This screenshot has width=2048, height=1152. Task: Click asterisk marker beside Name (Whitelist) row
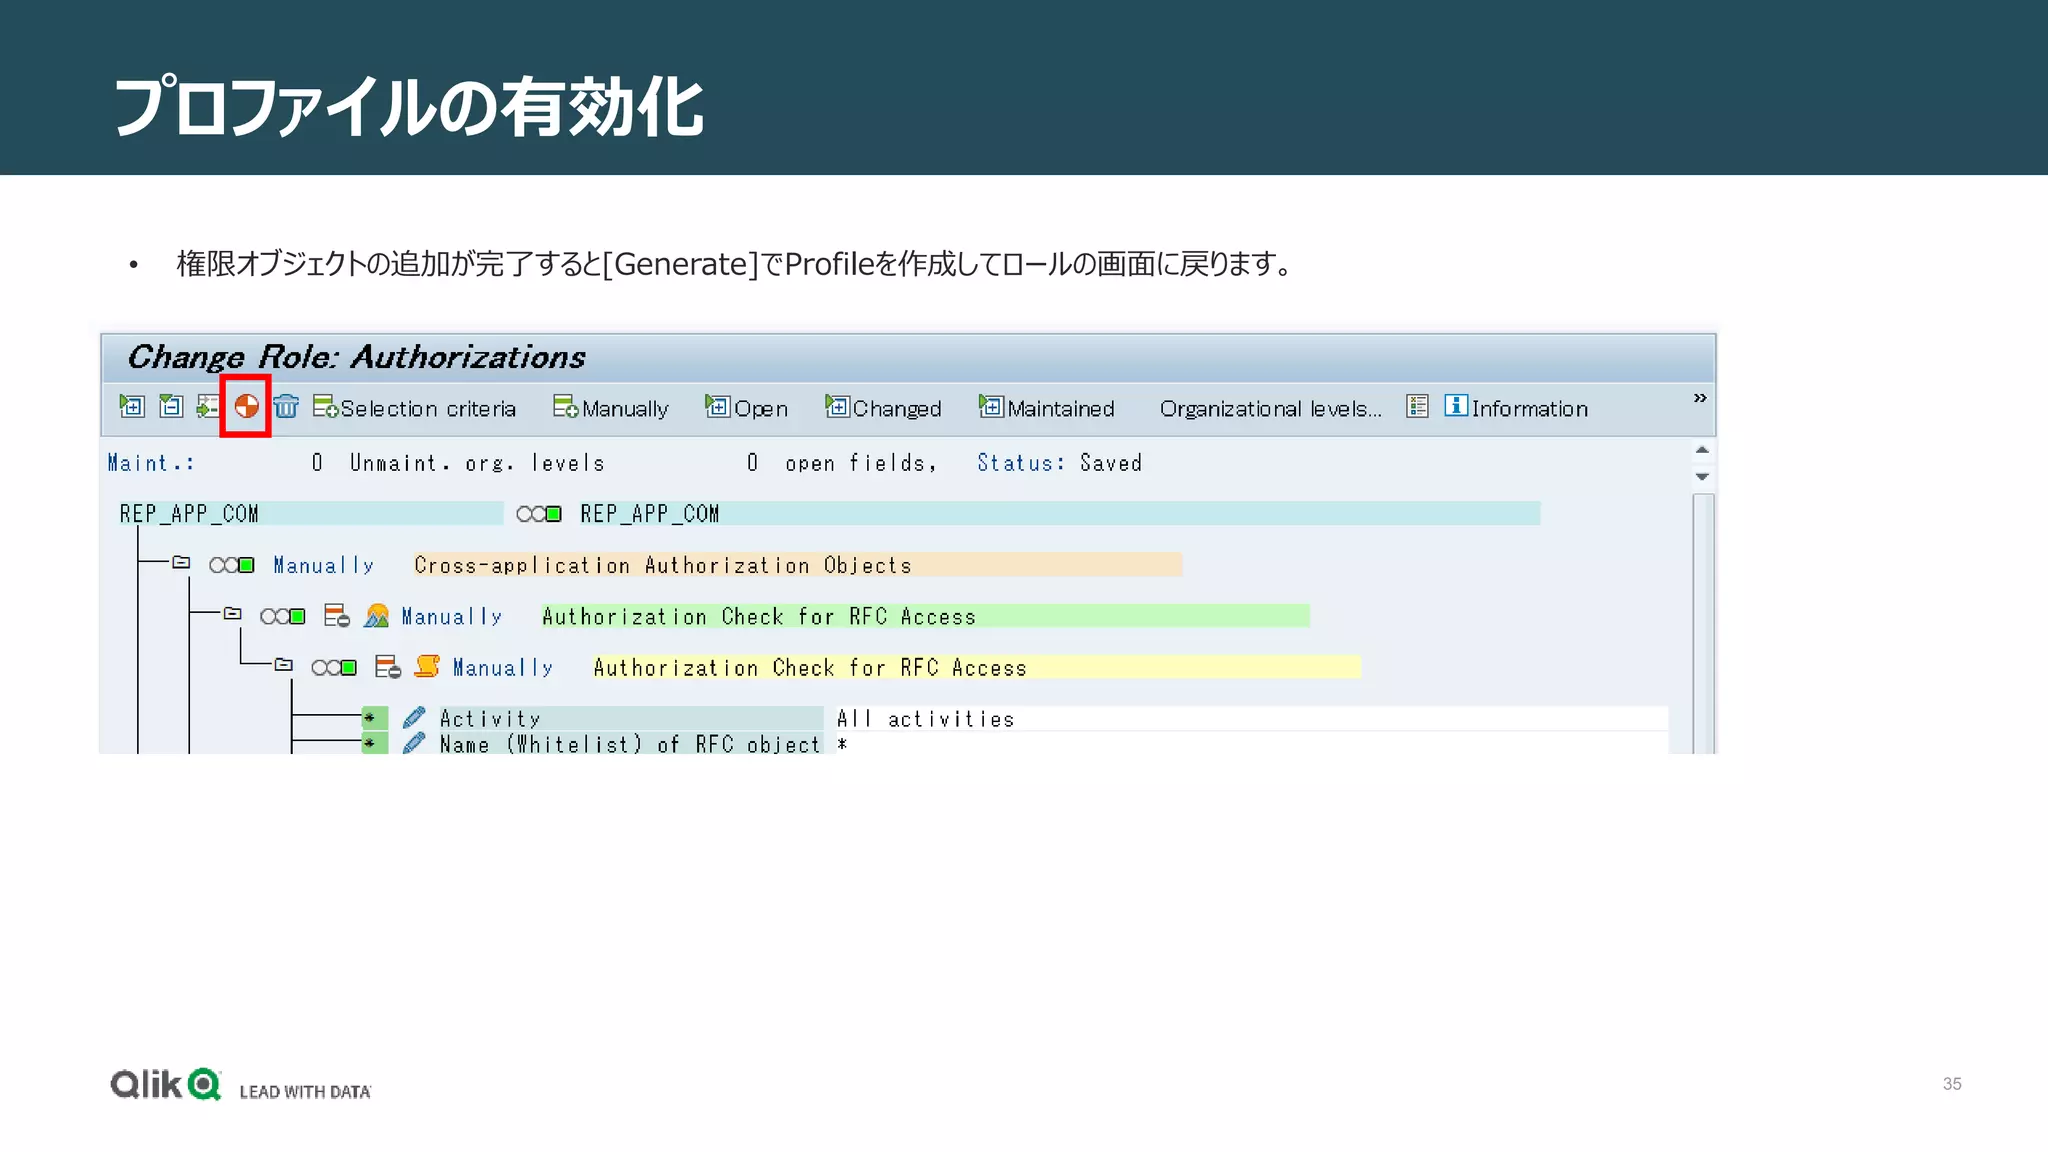(x=374, y=743)
